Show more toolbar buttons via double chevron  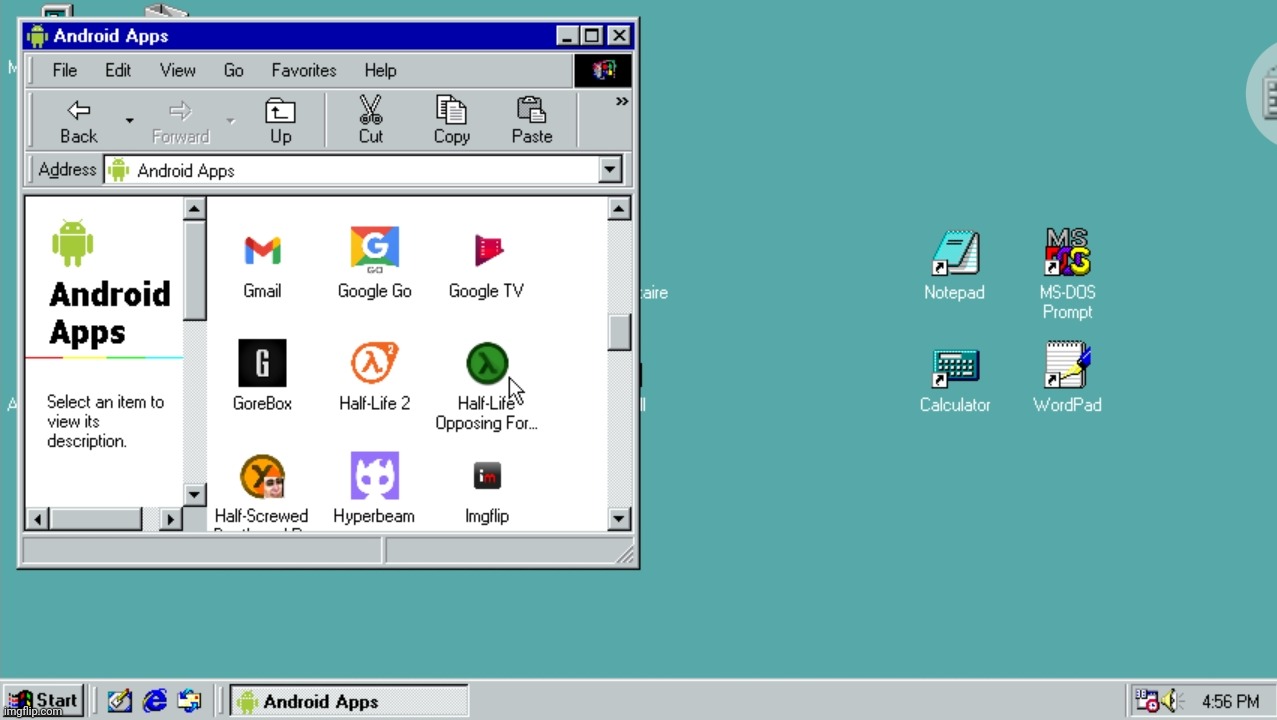622,101
